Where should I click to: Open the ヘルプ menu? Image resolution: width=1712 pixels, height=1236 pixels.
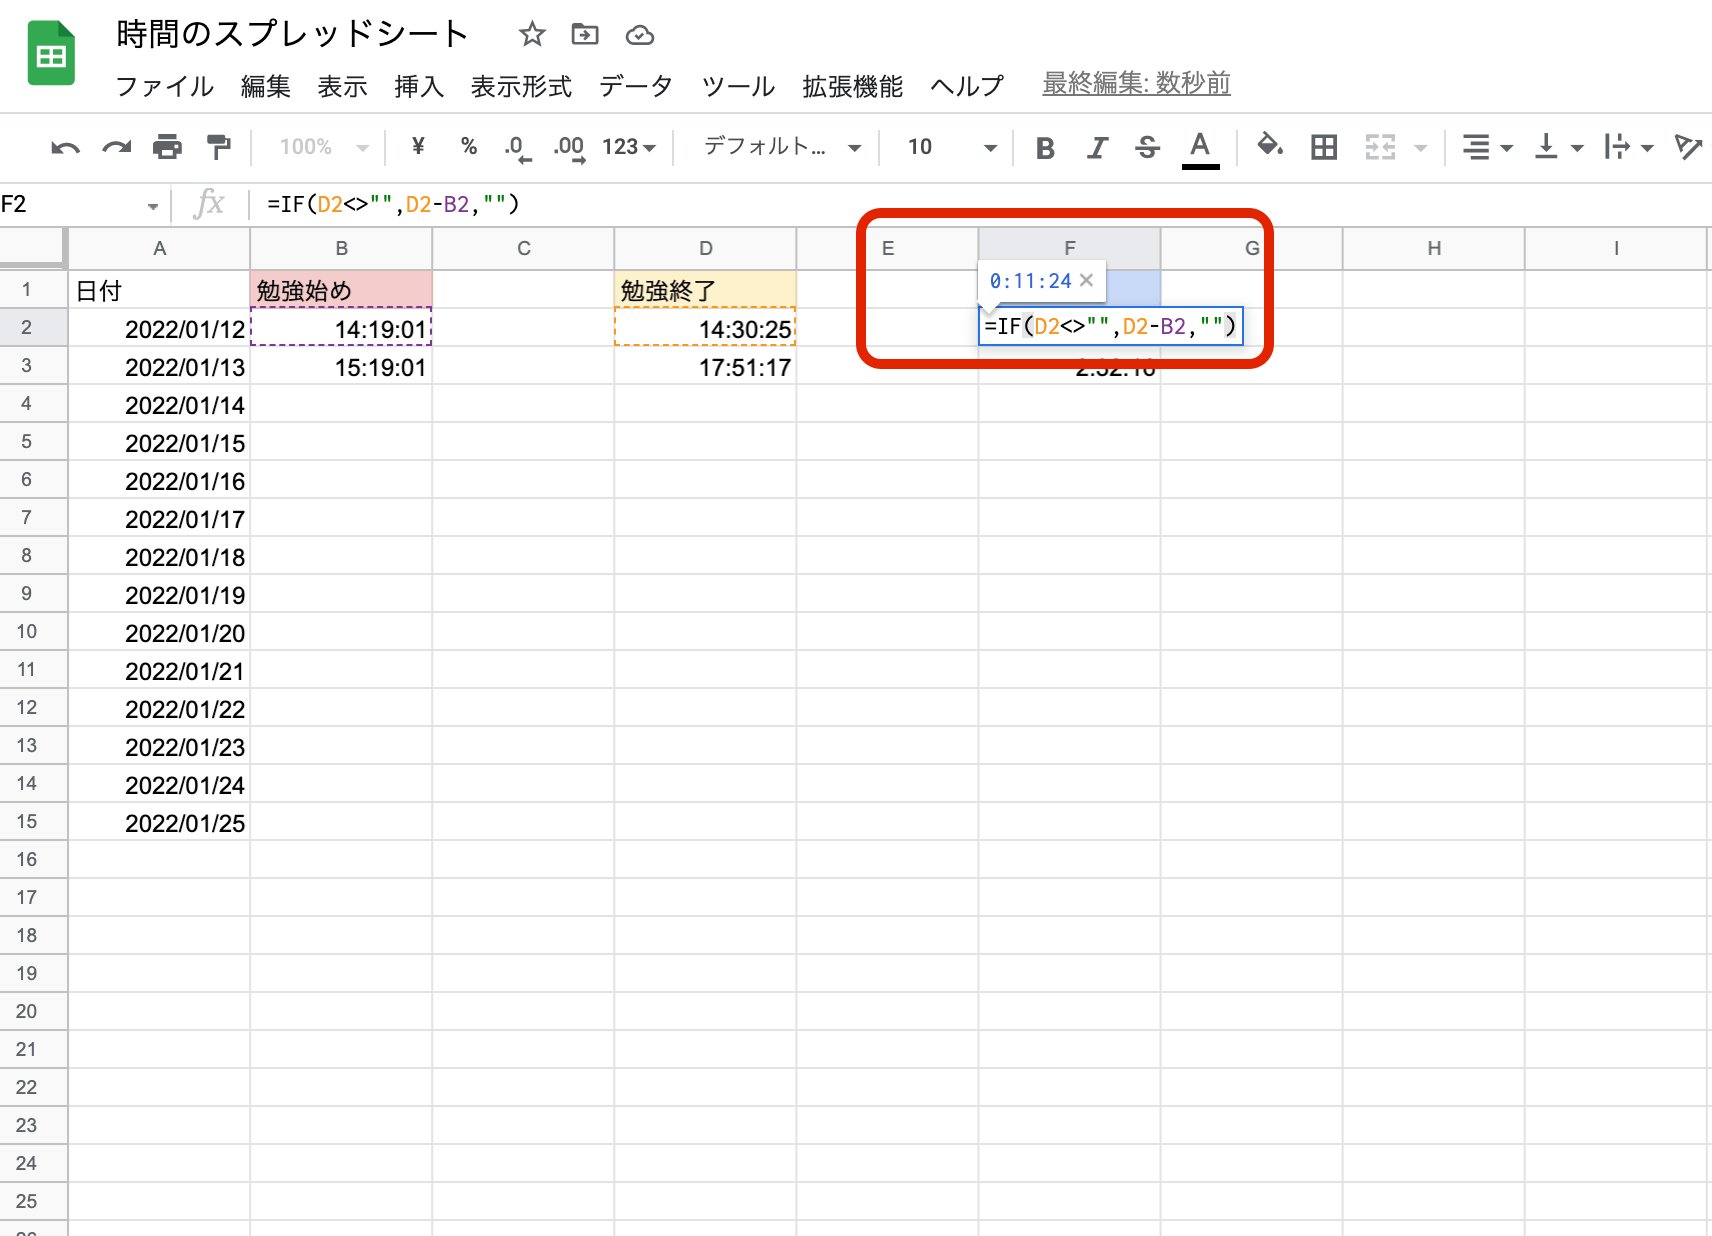pos(967,87)
